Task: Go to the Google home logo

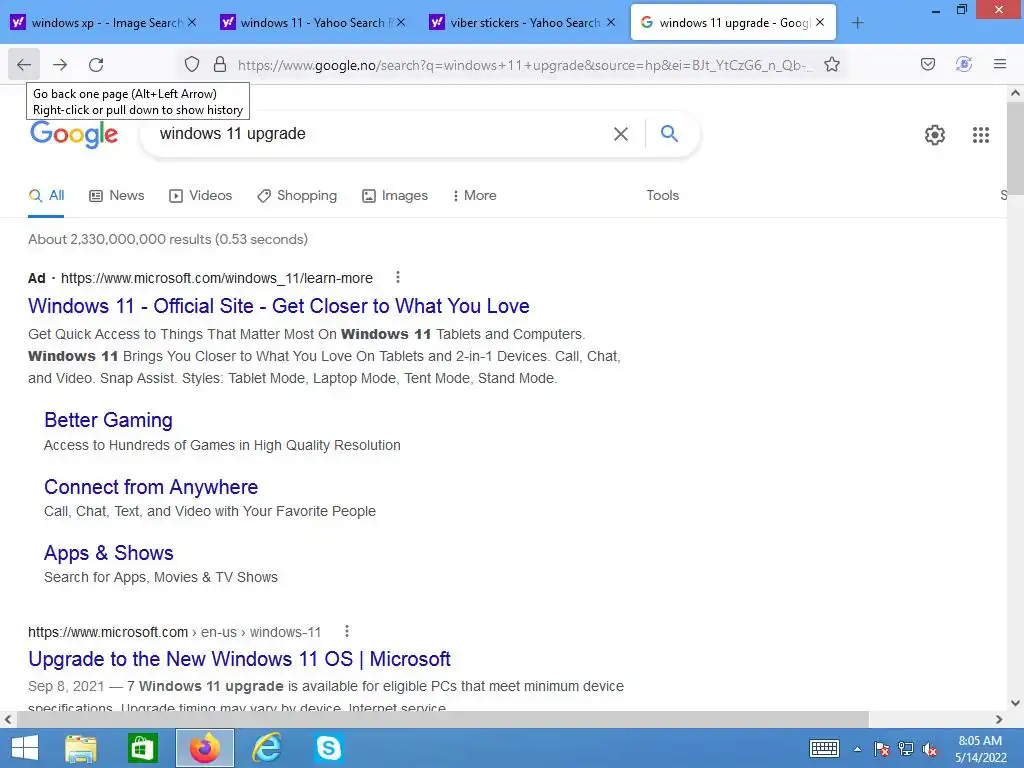Action: pyautogui.click(x=74, y=134)
